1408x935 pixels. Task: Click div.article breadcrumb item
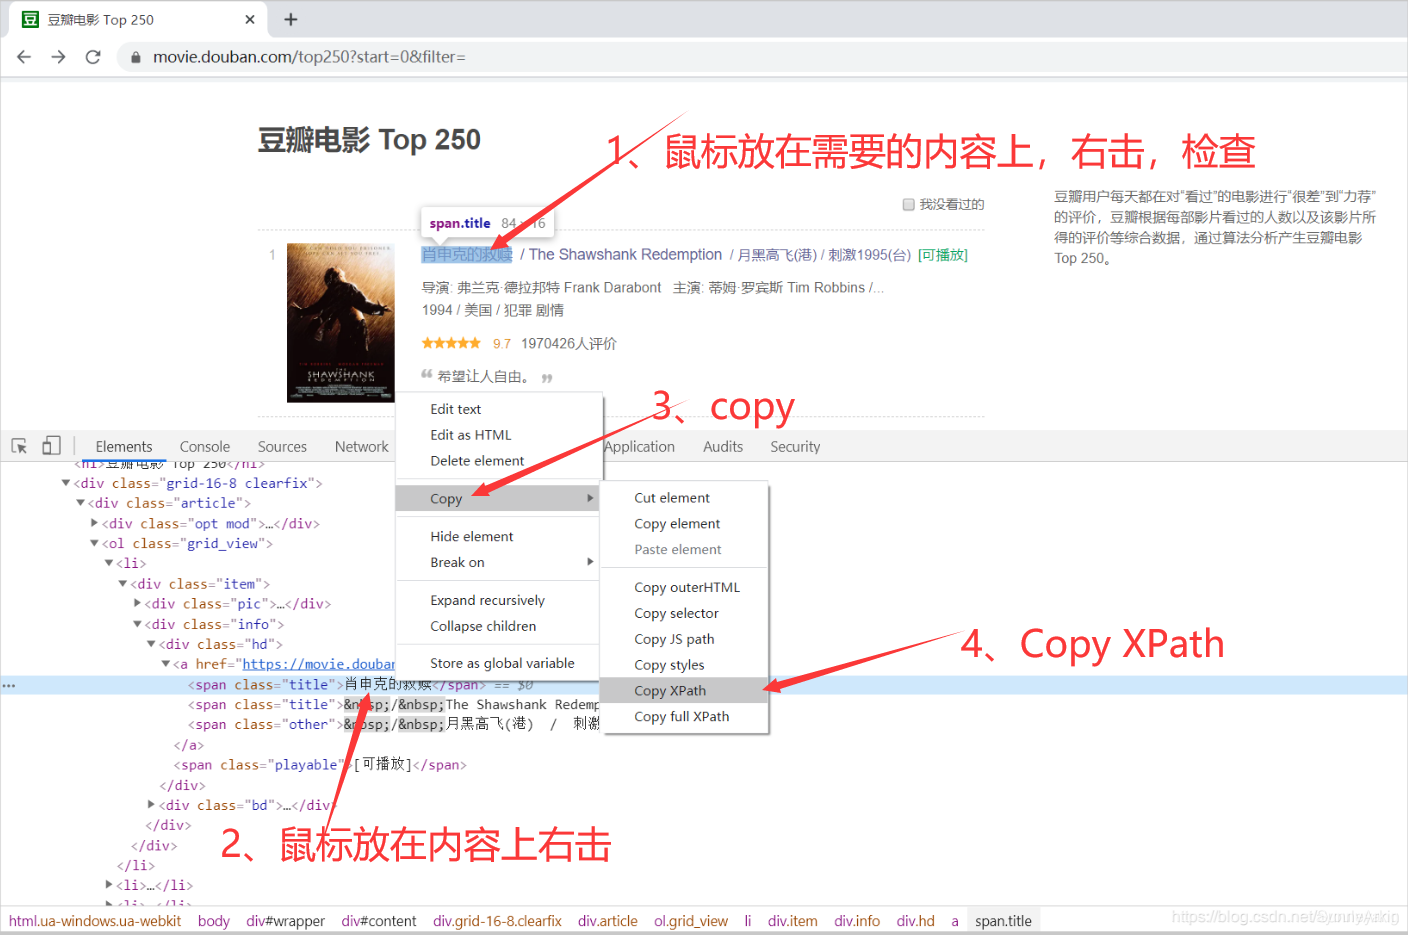608,921
